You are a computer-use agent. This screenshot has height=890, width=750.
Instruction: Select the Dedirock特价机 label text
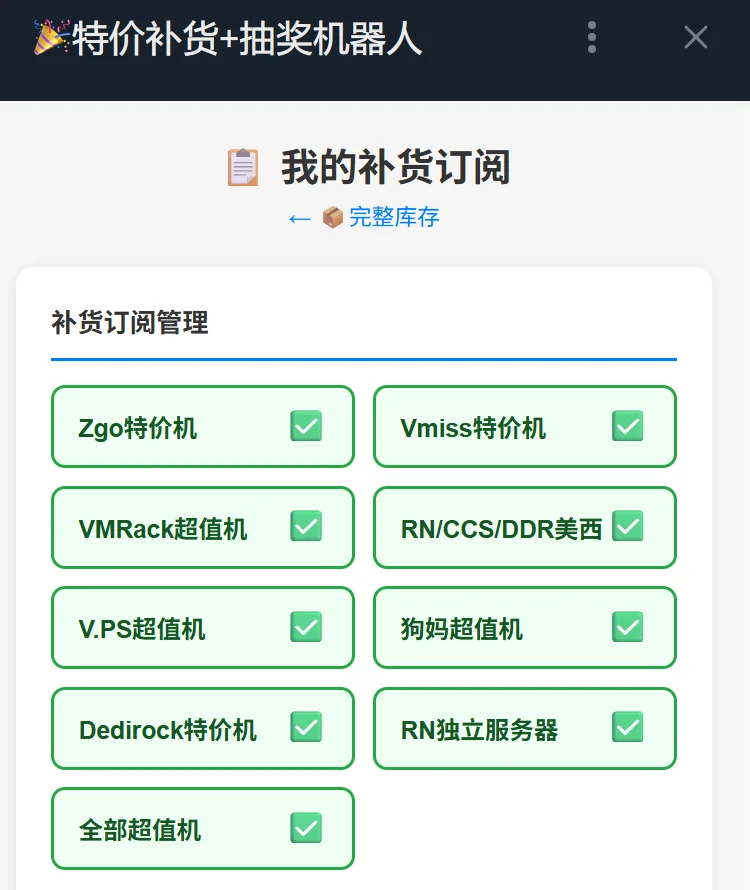(168, 730)
